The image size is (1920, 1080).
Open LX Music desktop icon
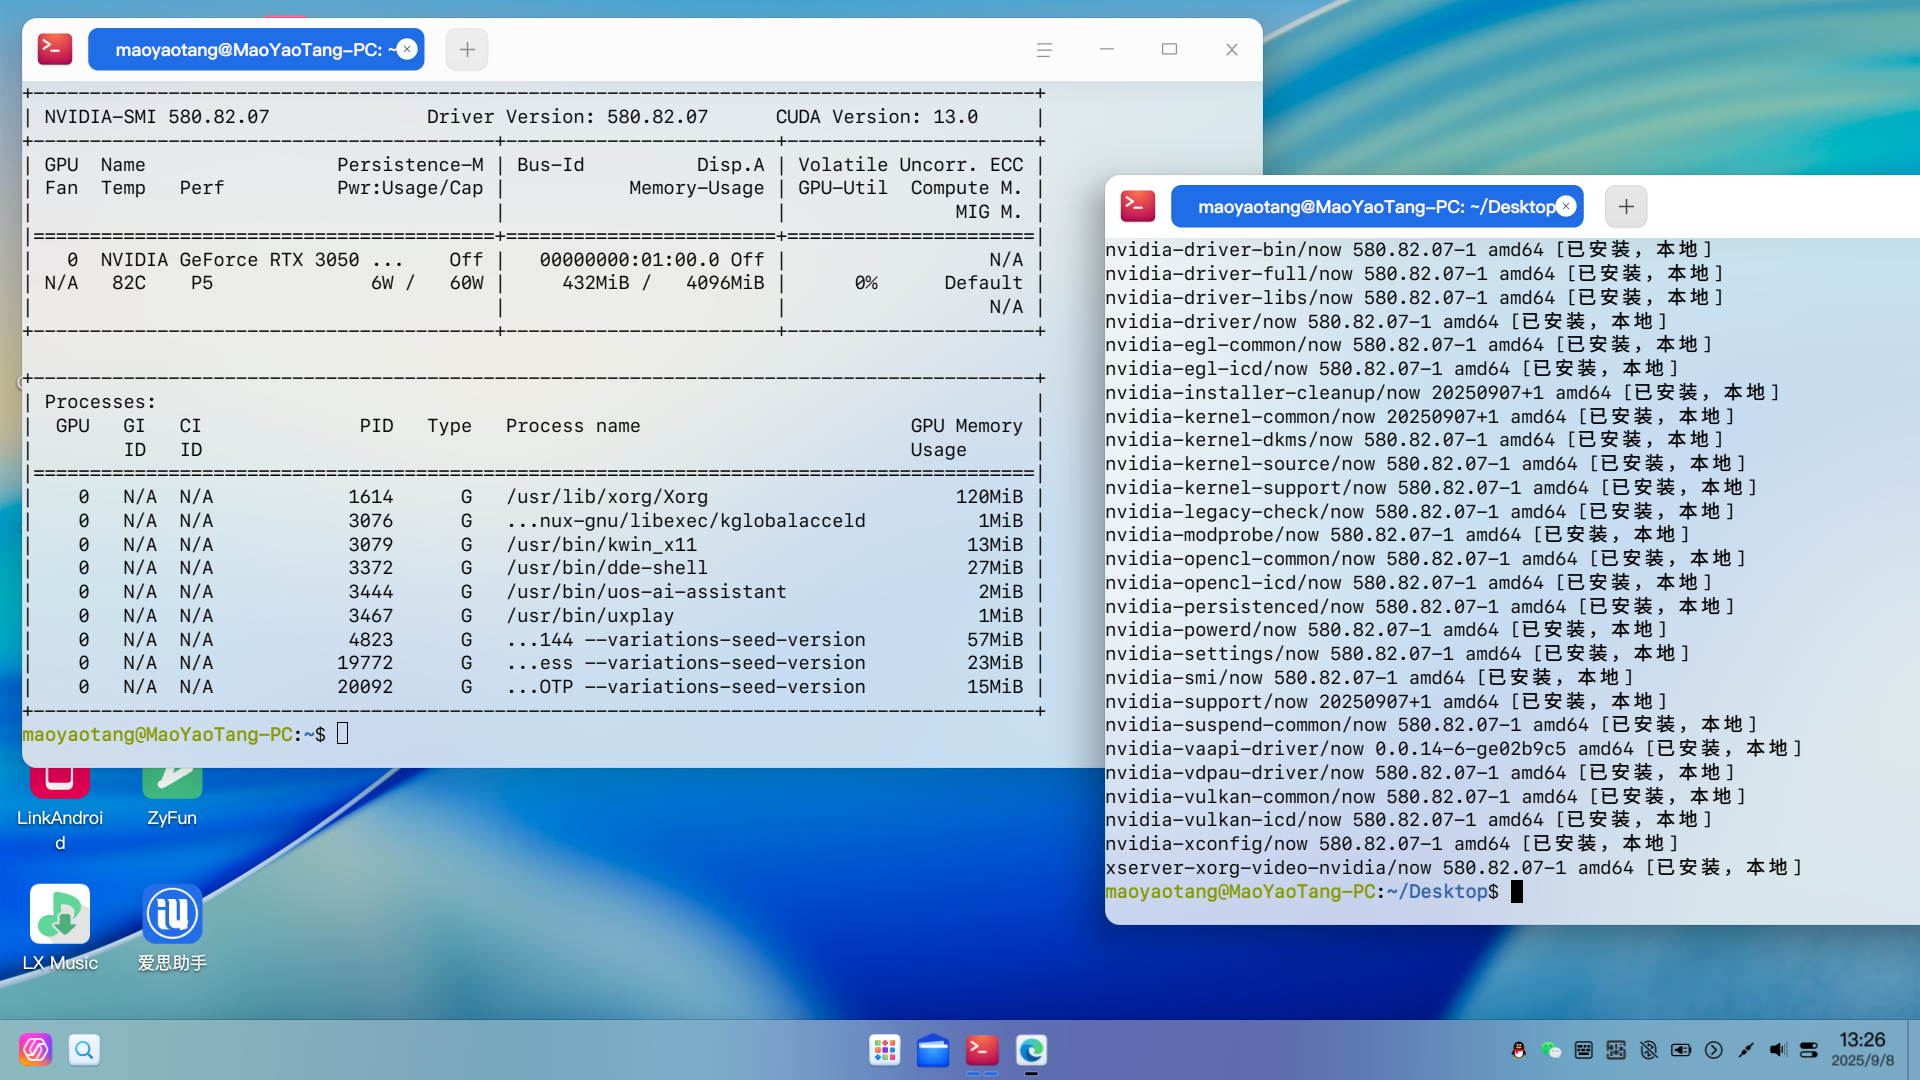[x=60, y=928]
